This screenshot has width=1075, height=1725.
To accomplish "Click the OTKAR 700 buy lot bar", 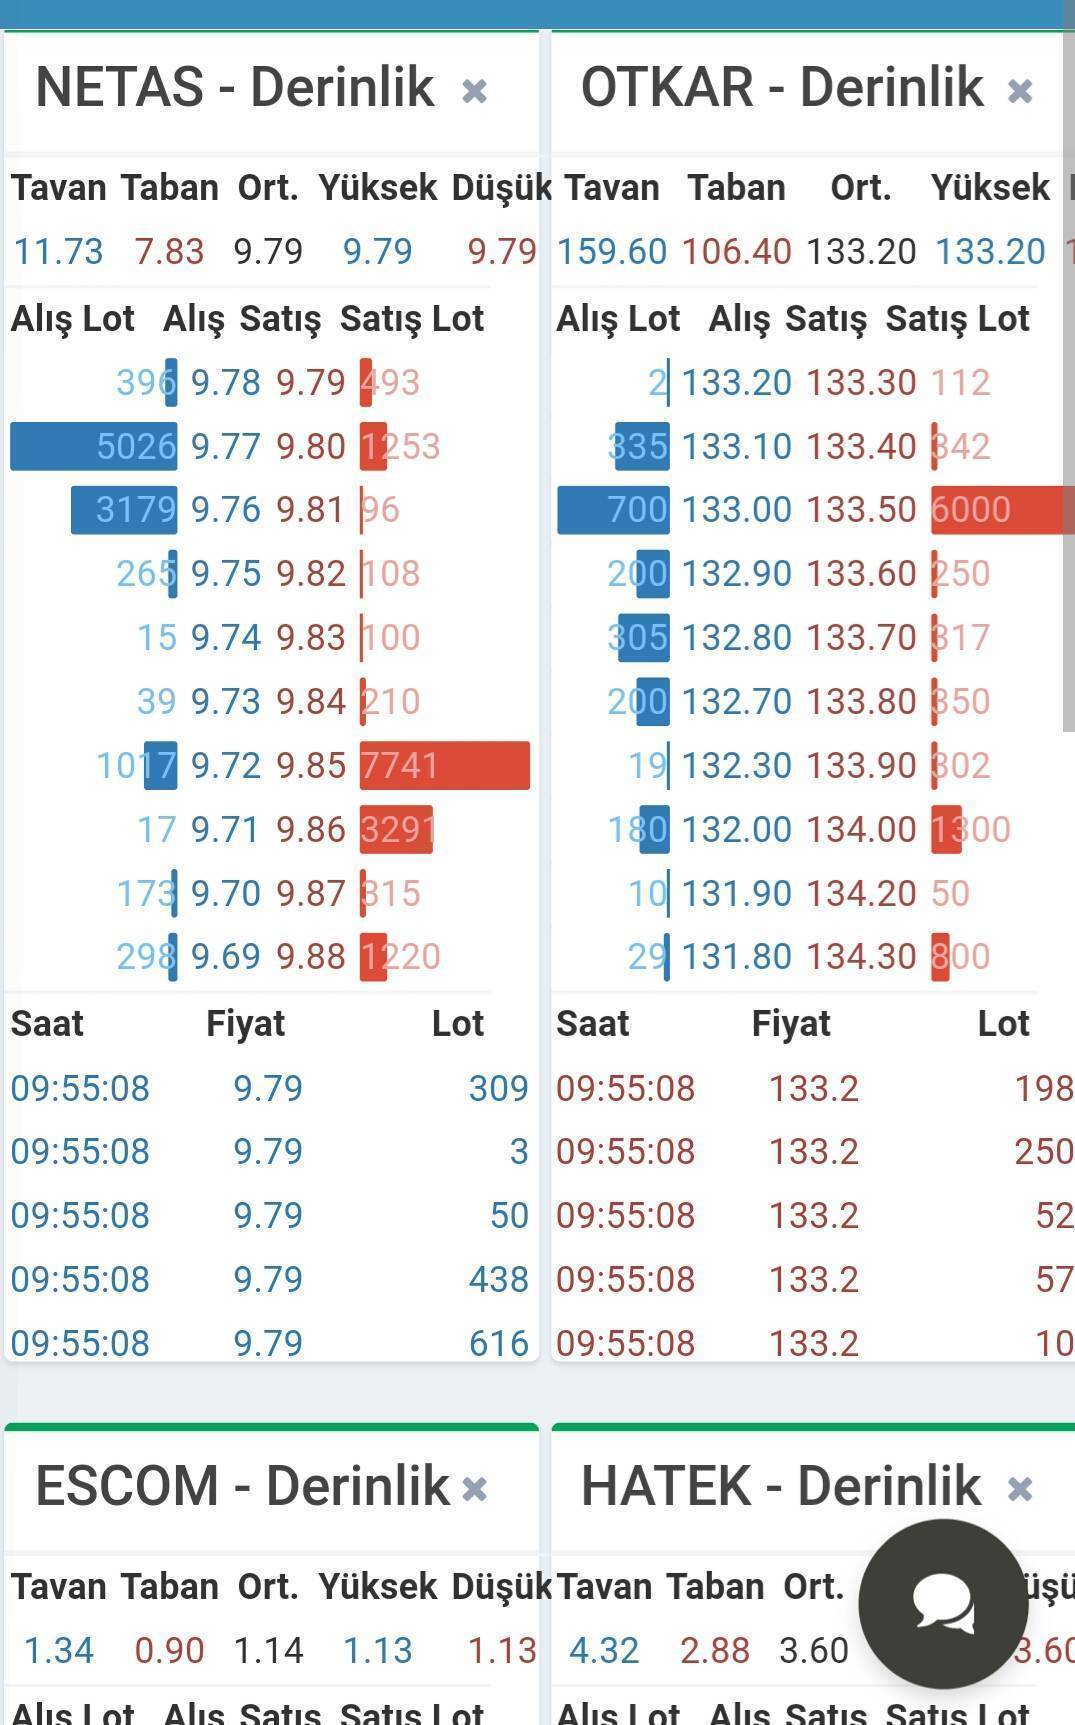I will (613, 510).
